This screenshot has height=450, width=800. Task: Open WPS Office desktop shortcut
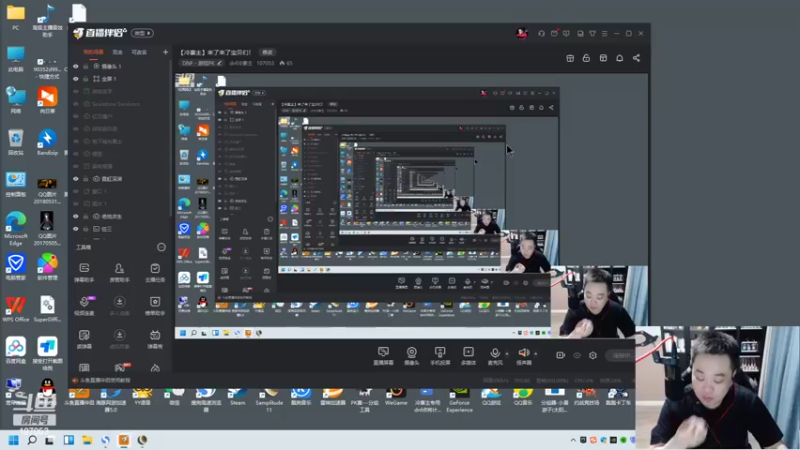[x=16, y=309]
